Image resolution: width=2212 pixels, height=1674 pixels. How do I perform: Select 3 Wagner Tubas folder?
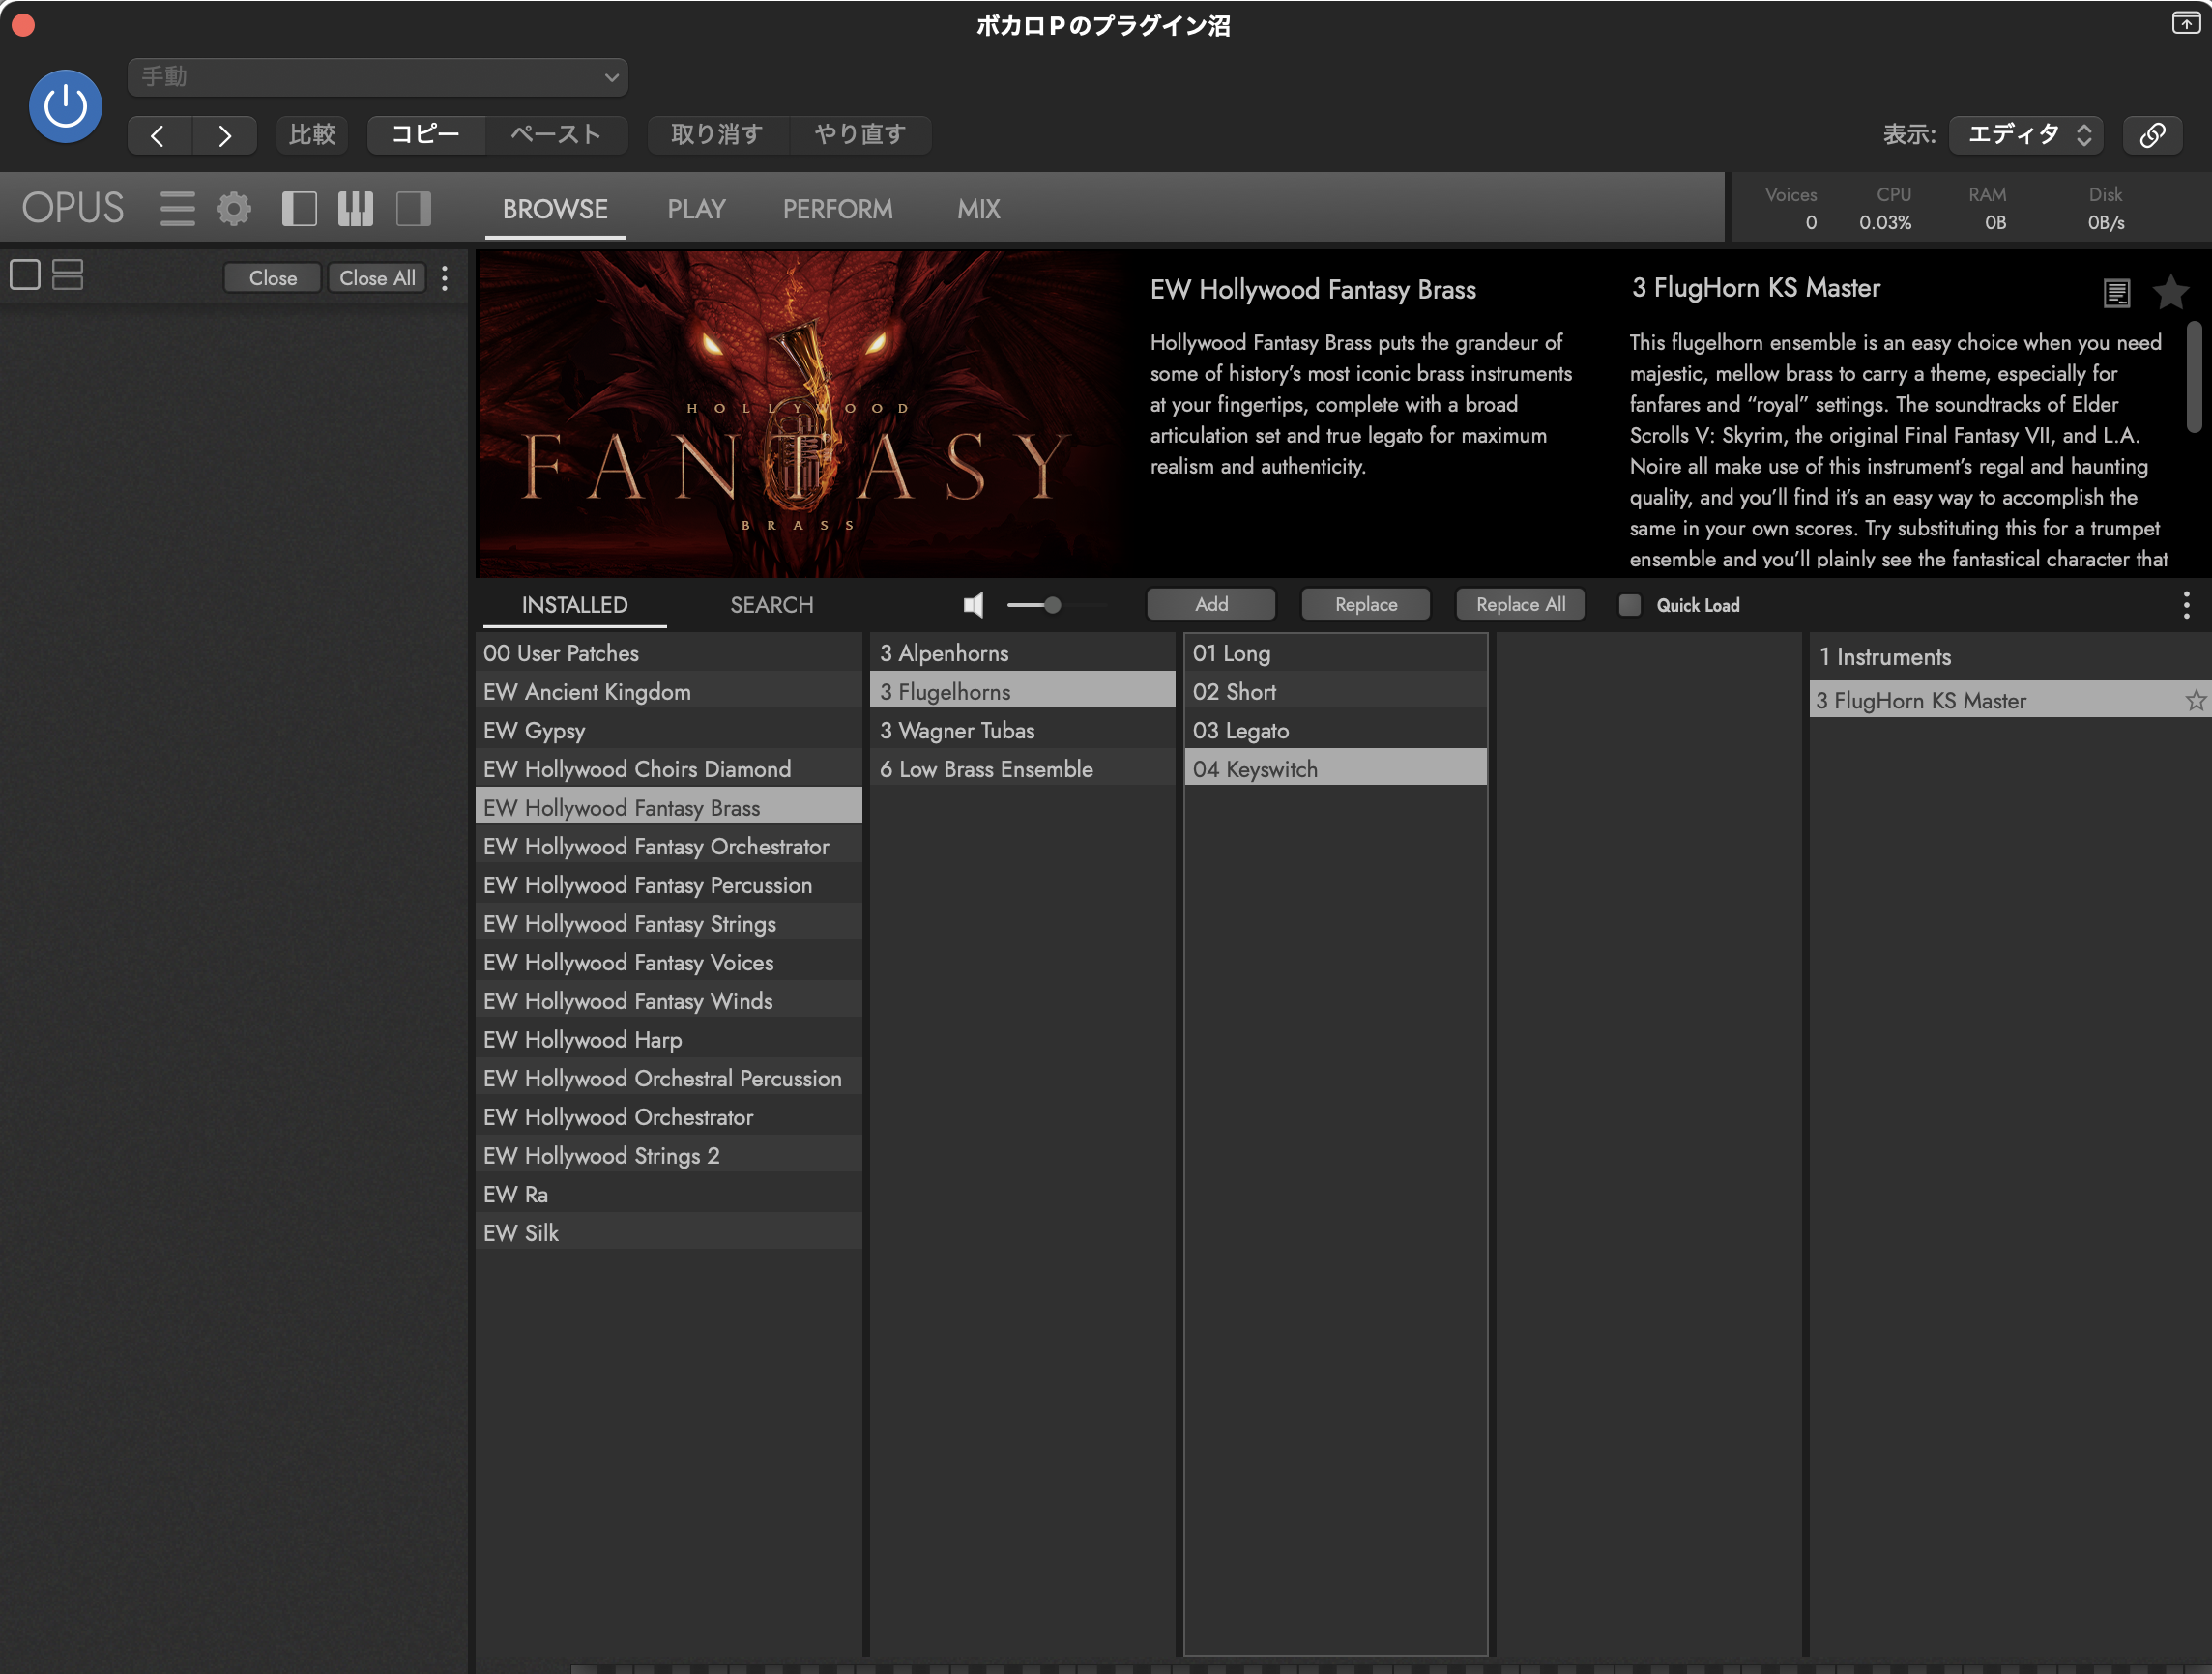tap(1023, 731)
